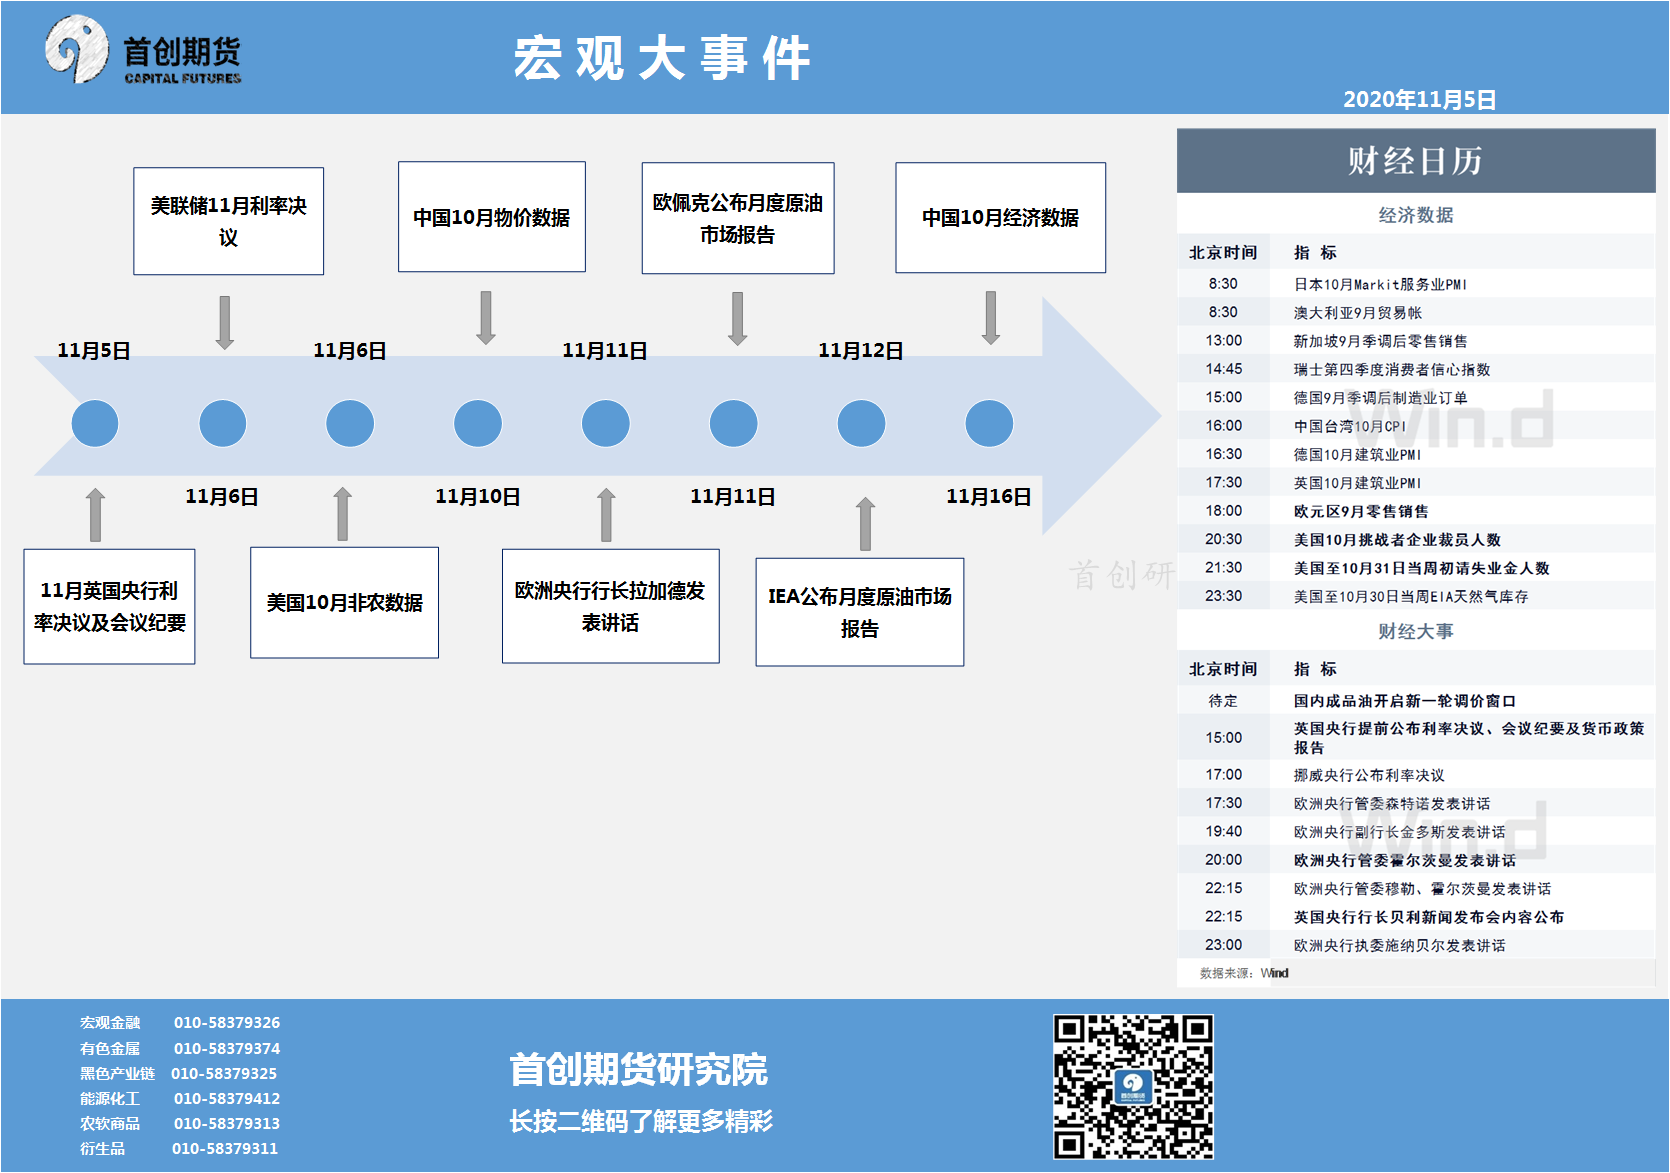Click row 日本10月Markit服务业PMI

tap(1416, 284)
